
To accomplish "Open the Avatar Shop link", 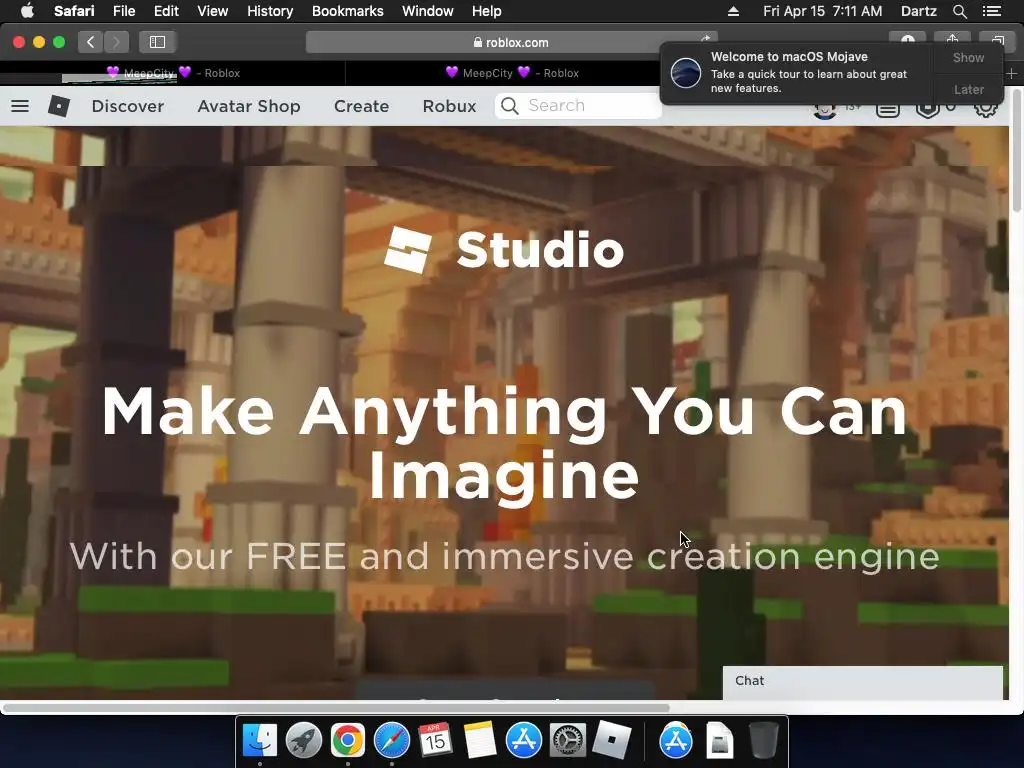I will (x=249, y=106).
